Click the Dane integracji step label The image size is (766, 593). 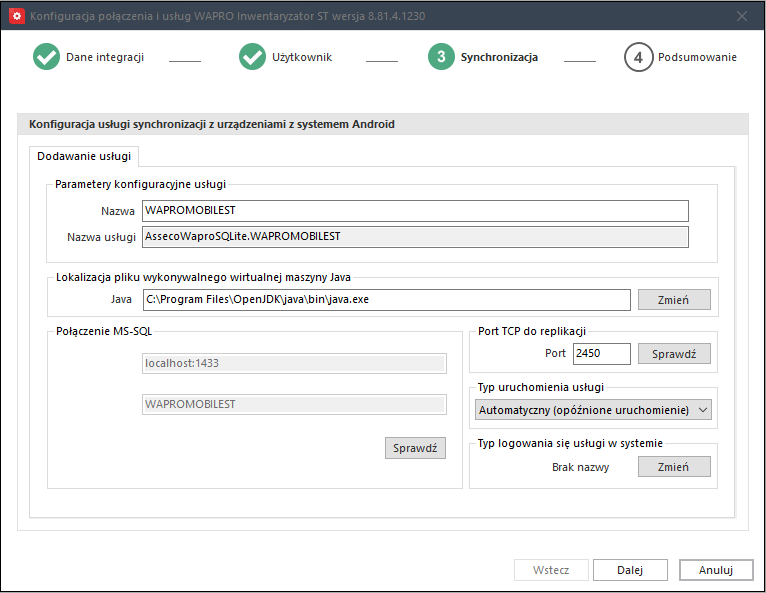click(105, 57)
